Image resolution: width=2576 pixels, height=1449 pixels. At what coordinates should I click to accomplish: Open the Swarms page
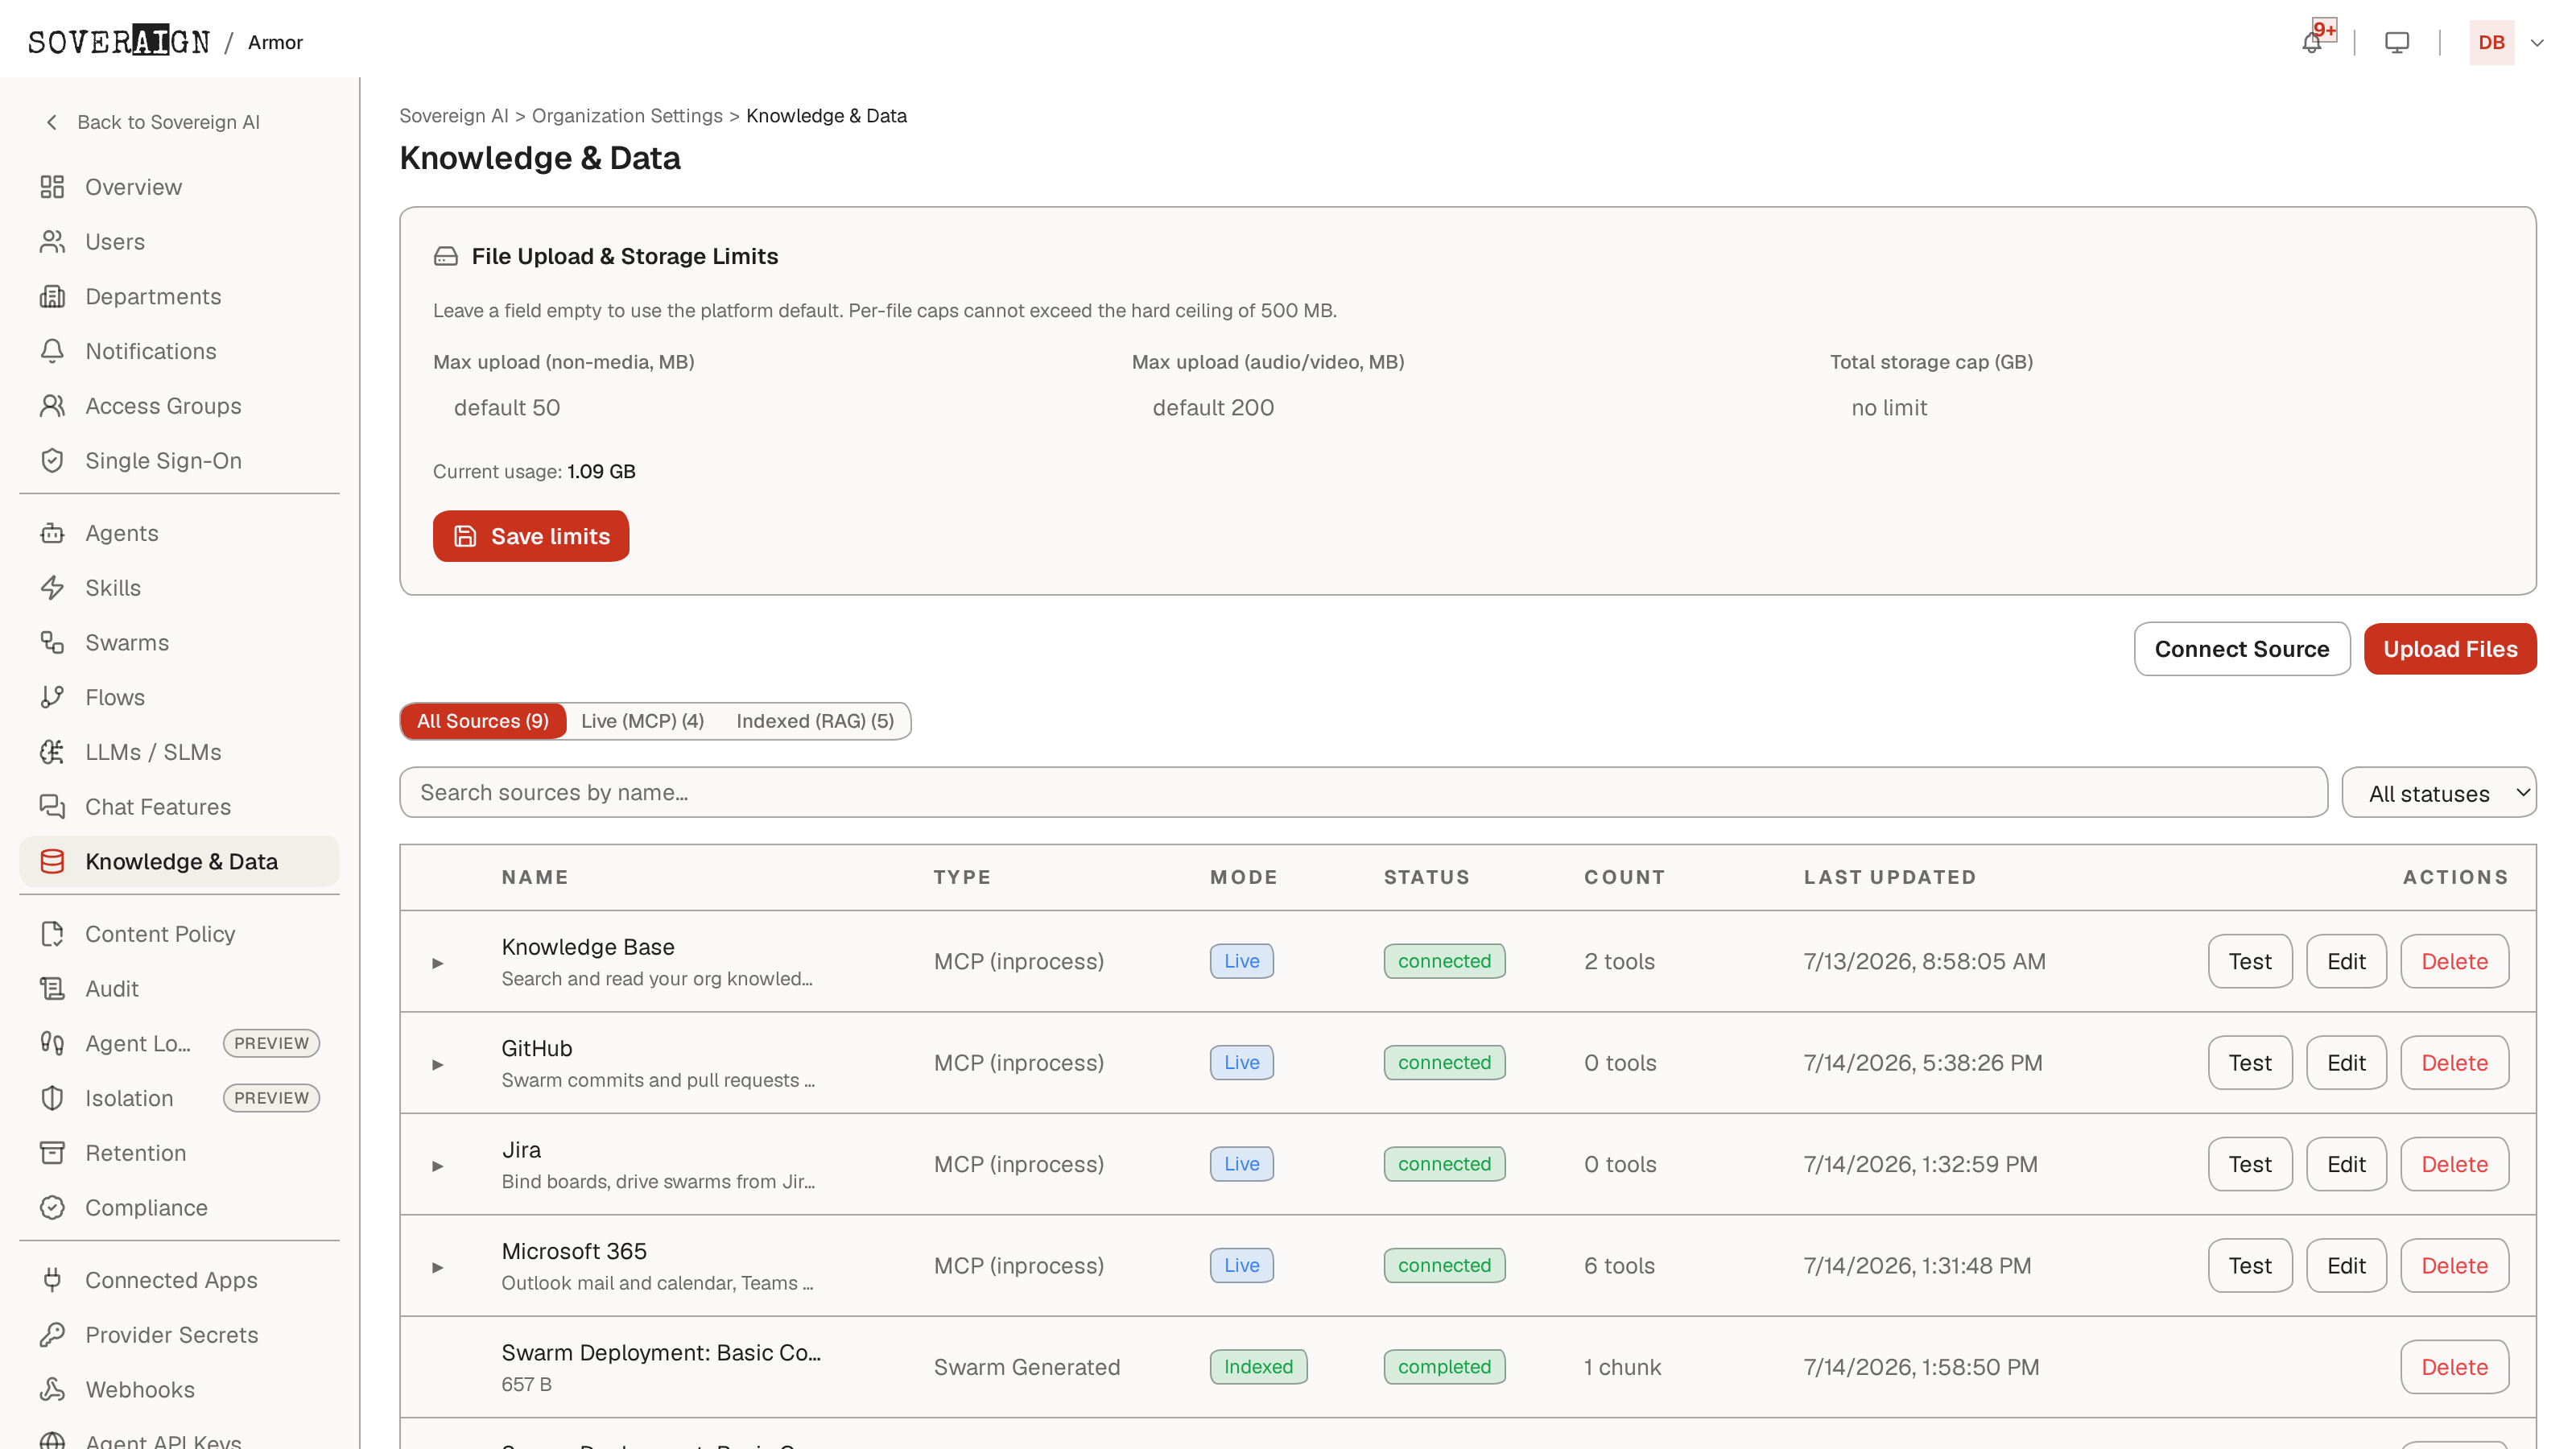[x=179, y=642]
